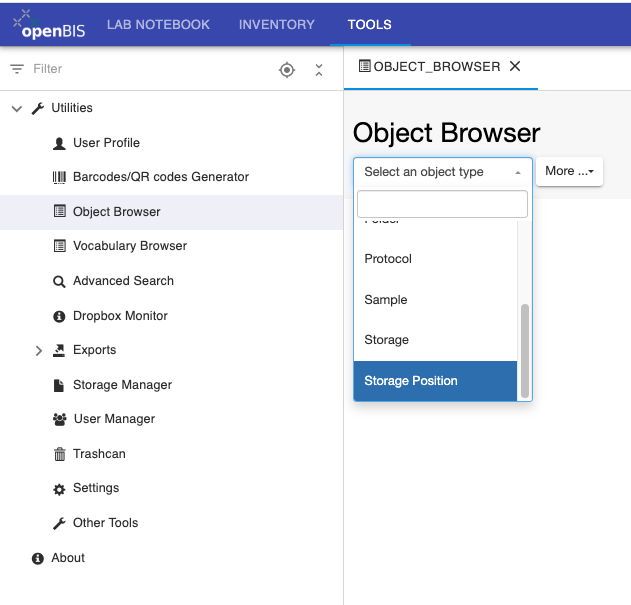This screenshot has width=631, height=605.
Task: Select the OBJECT_BROWSER tab label
Action: (437, 66)
